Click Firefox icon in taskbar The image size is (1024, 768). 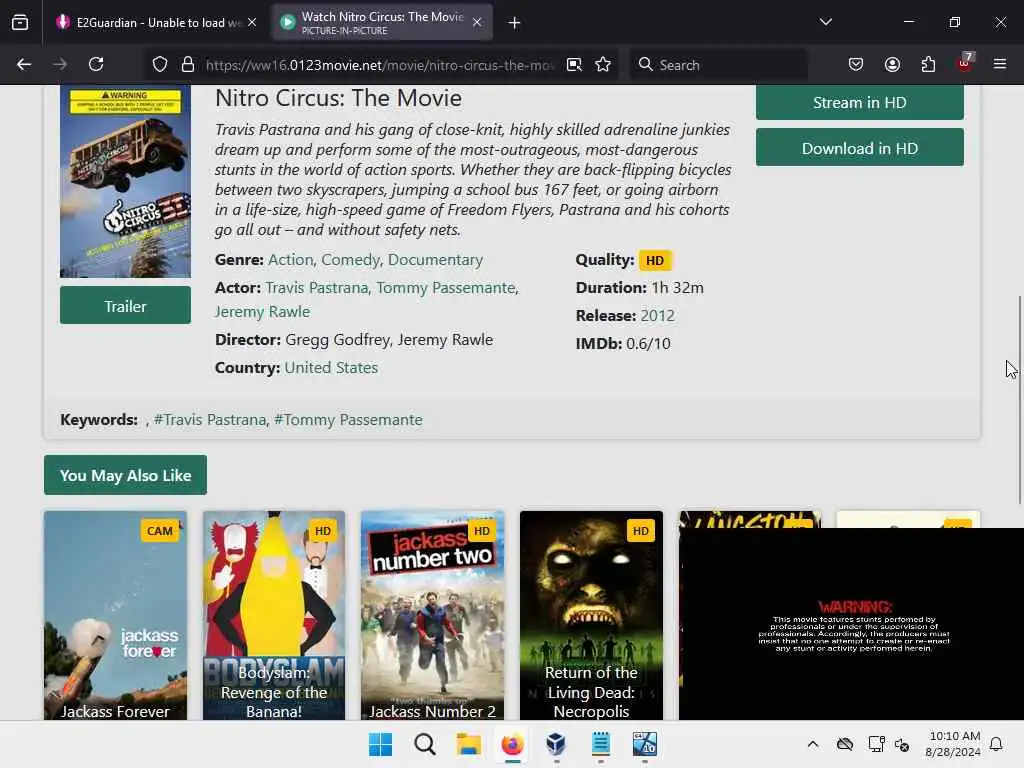513,744
